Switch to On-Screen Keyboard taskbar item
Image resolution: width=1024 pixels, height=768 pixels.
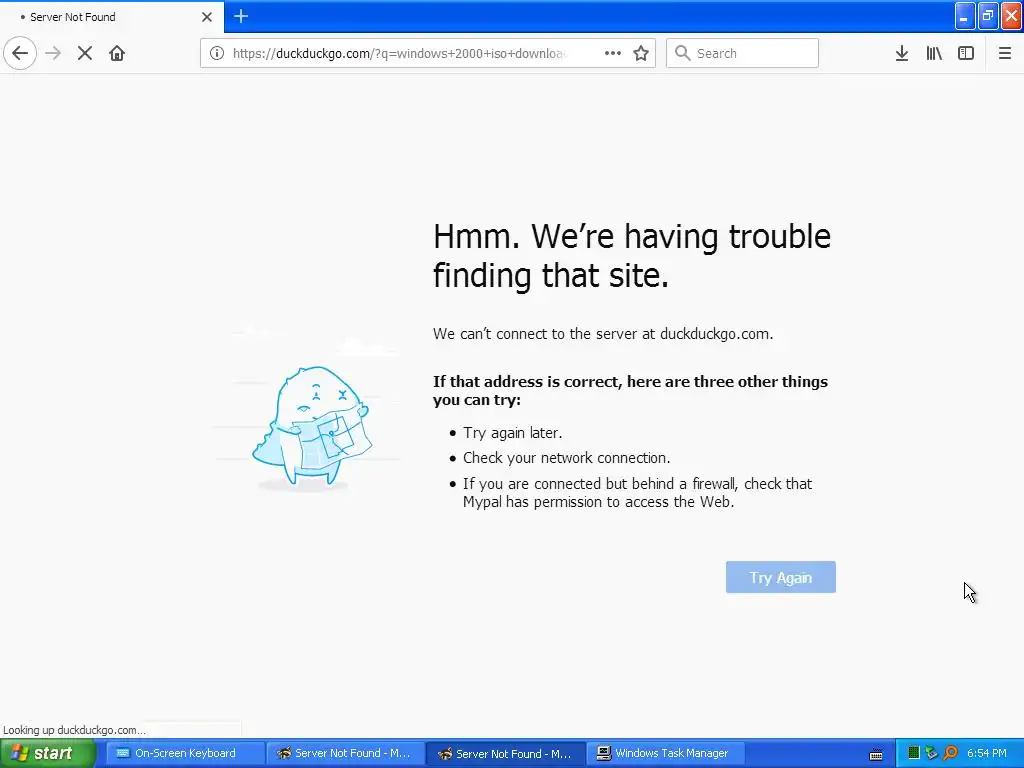pos(184,753)
